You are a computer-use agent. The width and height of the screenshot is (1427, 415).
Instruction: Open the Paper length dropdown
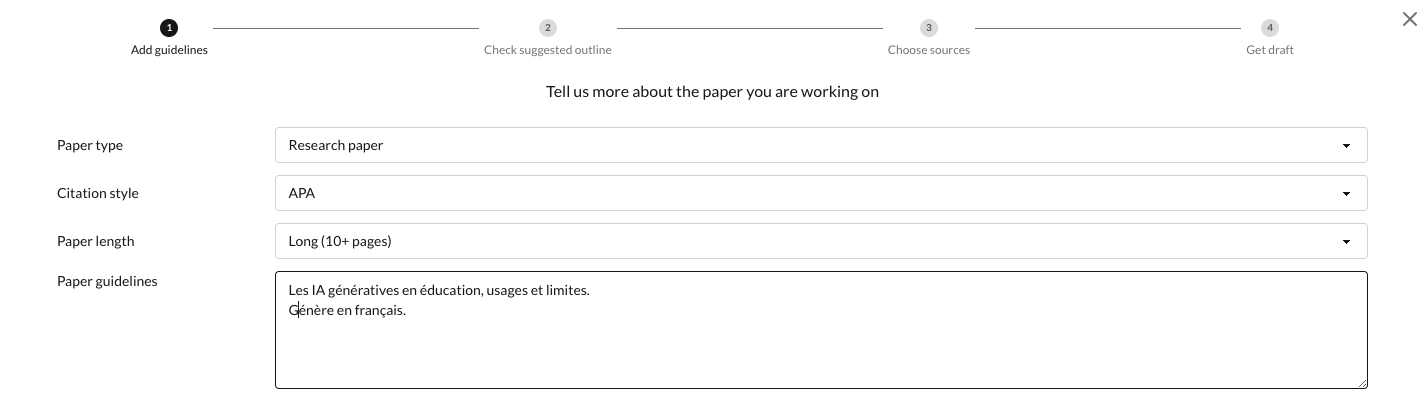(820, 241)
